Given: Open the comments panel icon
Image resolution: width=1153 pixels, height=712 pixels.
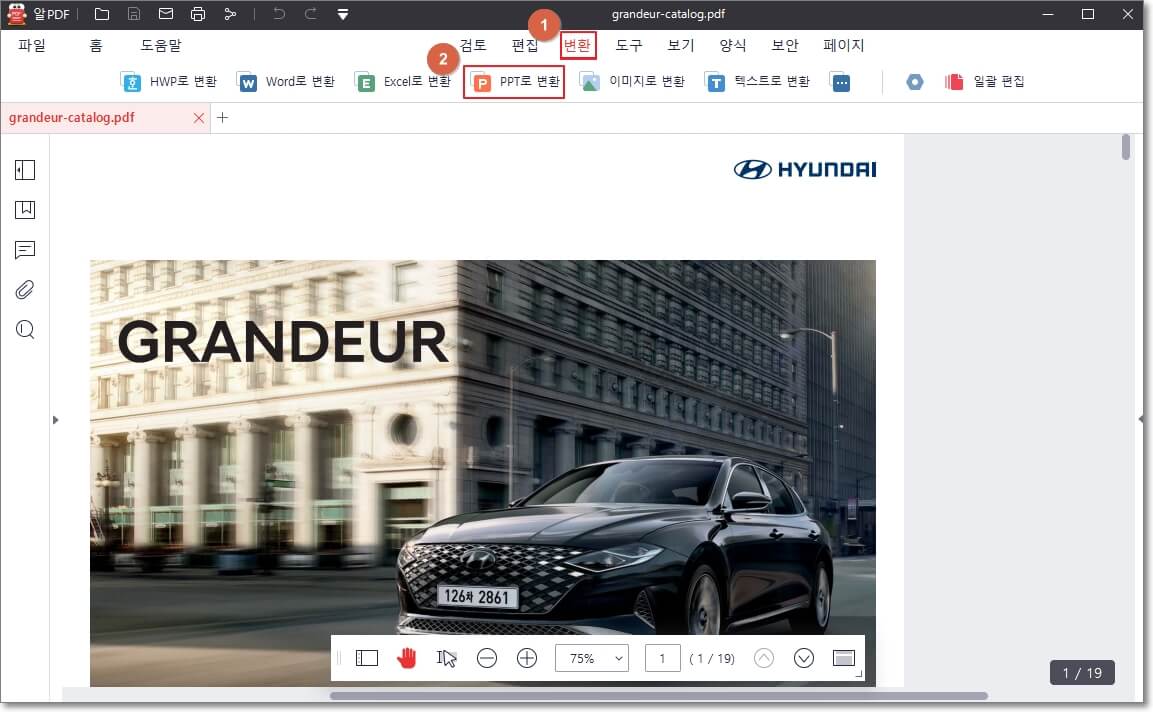Looking at the screenshot, I should click(25, 250).
